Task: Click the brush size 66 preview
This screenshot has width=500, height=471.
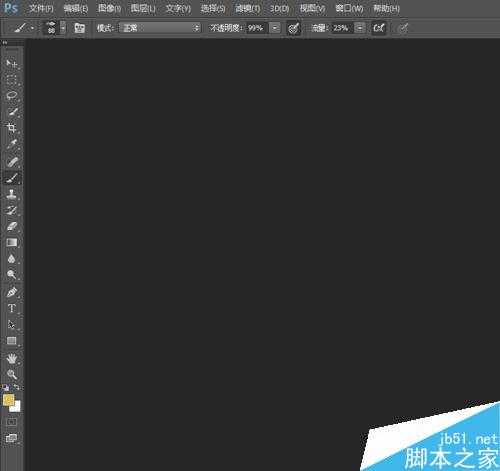Action: (x=51, y=28)
